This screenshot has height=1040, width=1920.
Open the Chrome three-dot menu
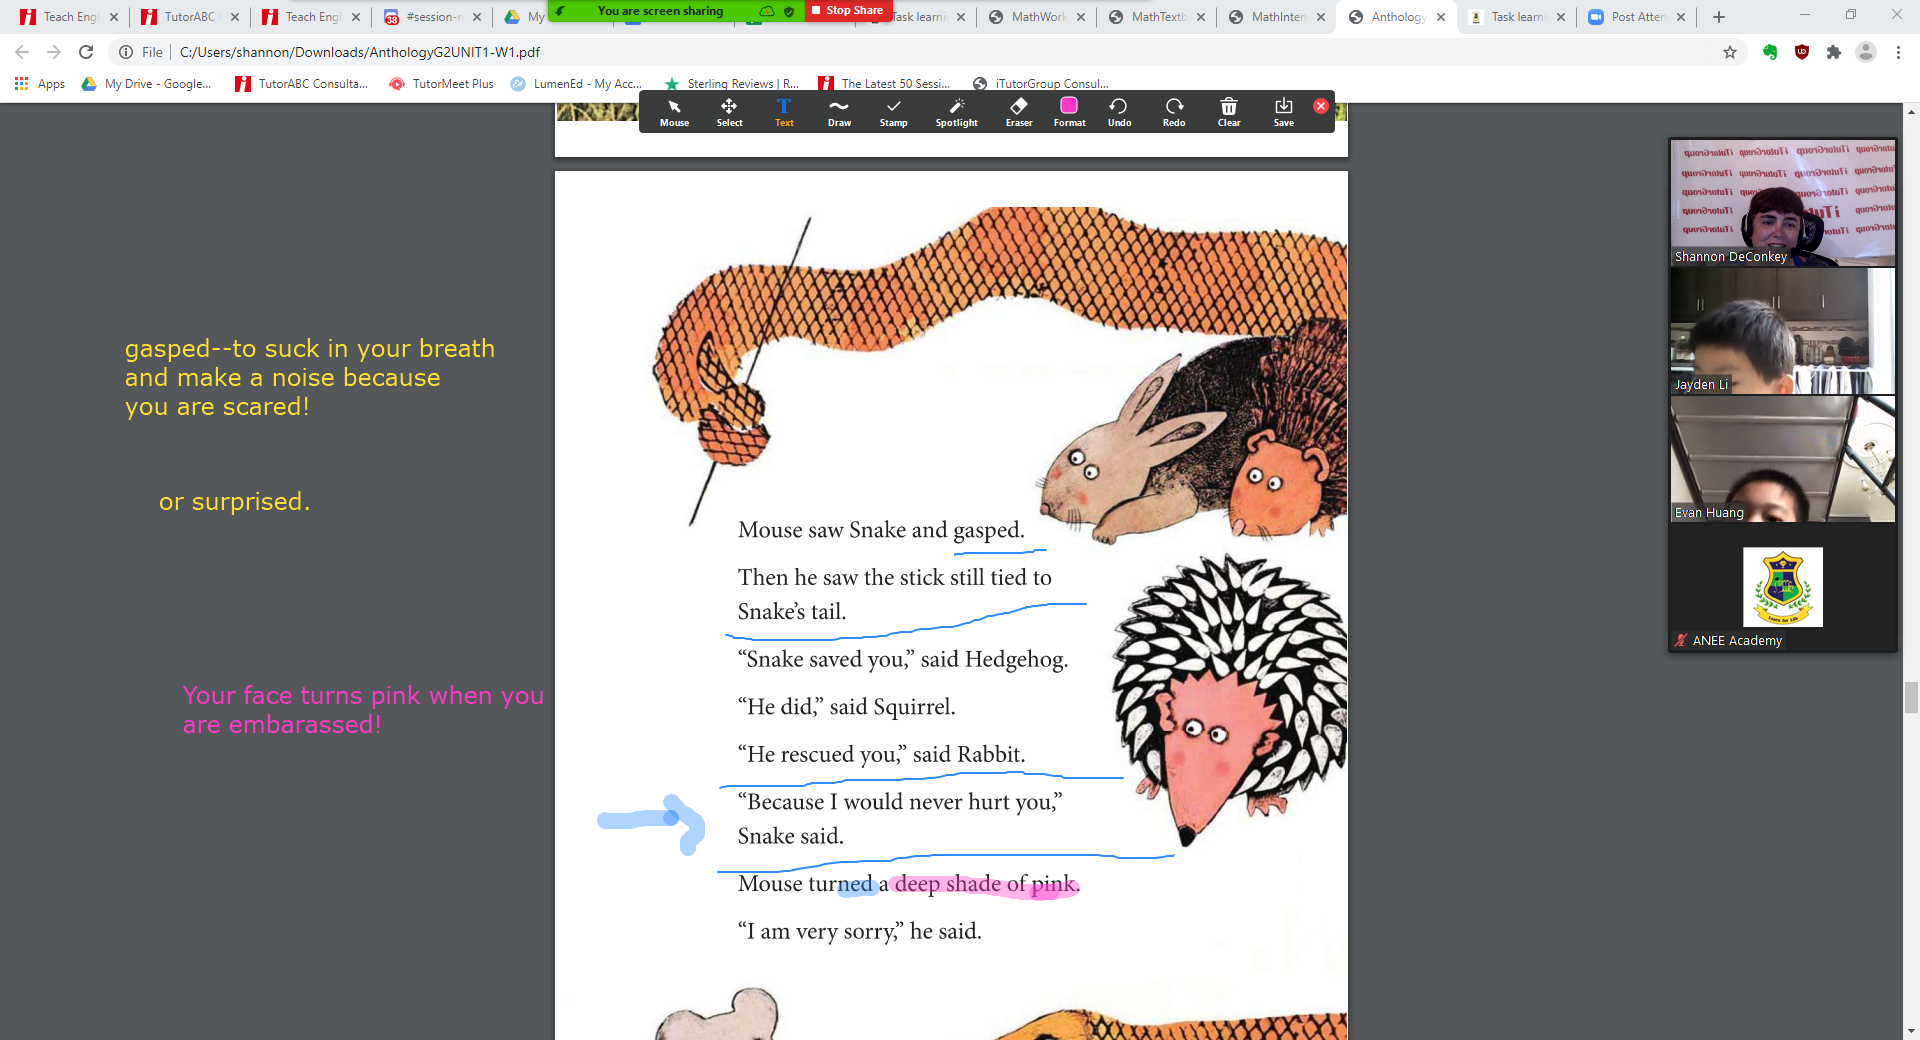click(x=1898, y=52)
